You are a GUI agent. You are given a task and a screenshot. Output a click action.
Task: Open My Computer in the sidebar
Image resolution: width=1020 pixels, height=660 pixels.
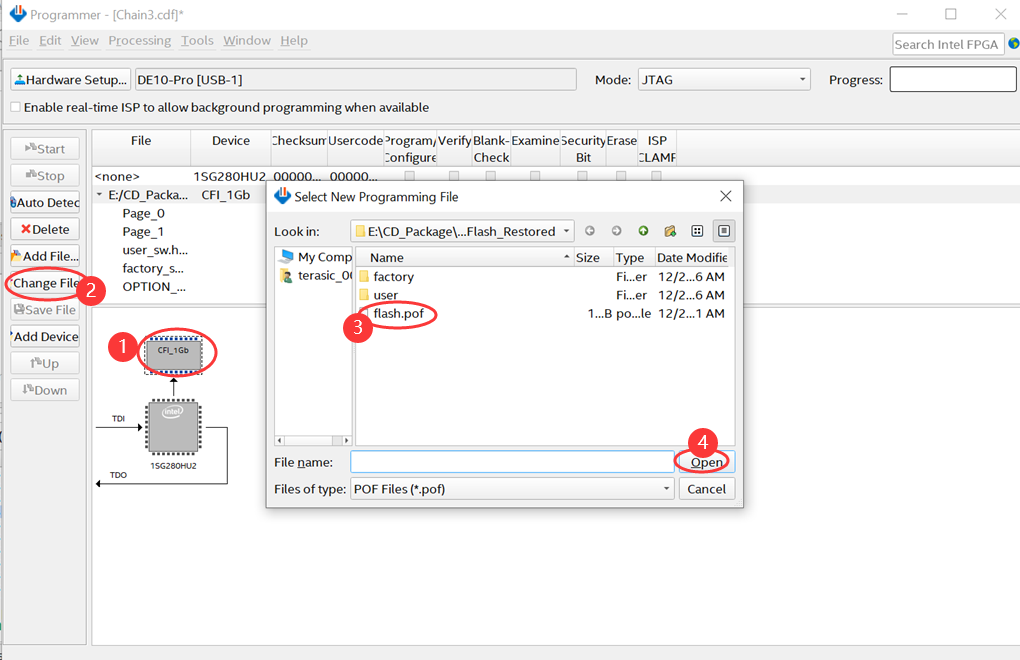[x=315, y=257]
